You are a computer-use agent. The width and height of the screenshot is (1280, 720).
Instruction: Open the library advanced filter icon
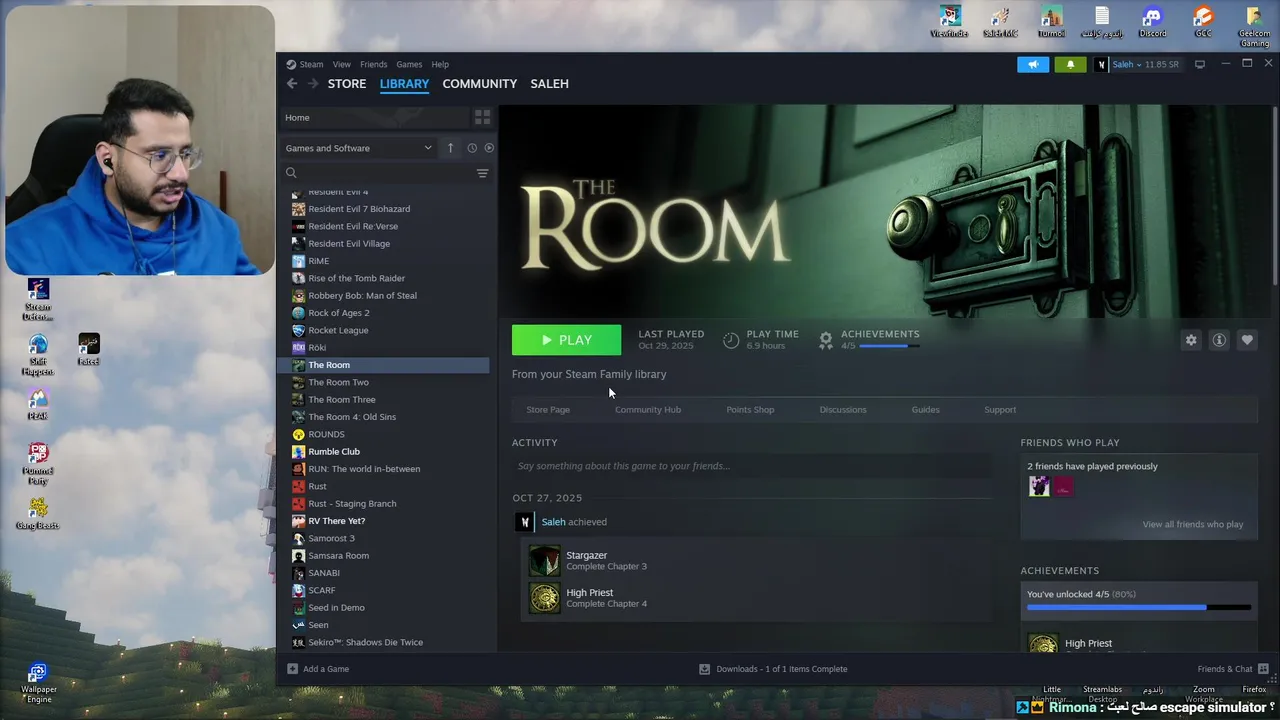[x=482, y=173]
